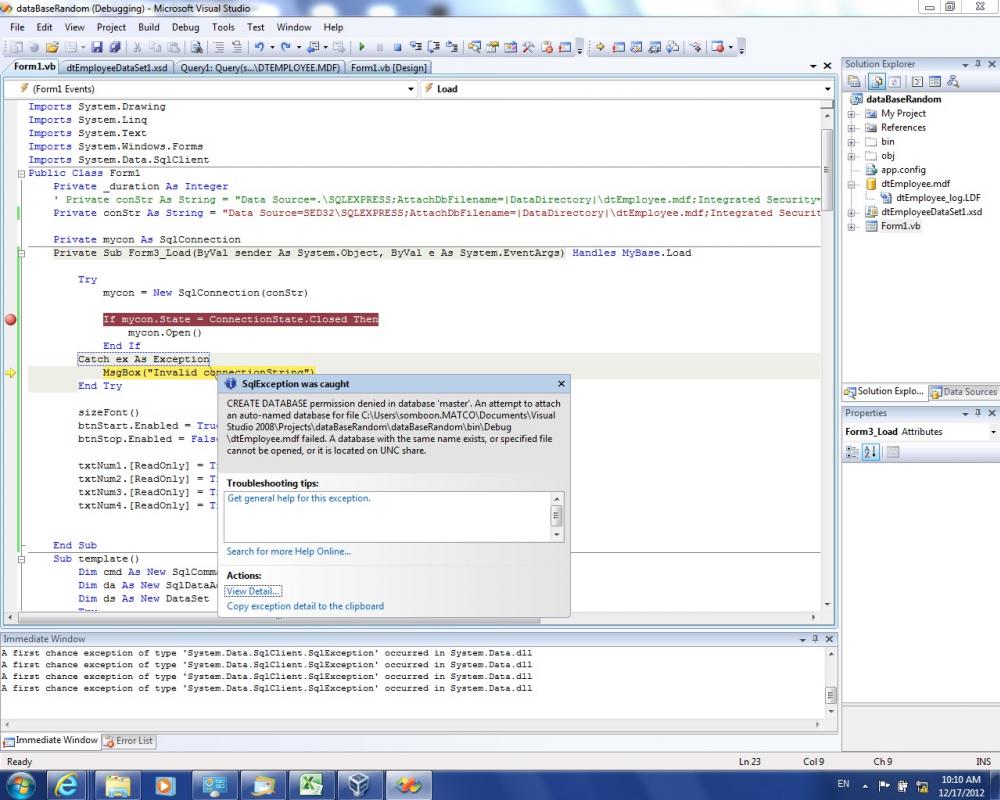Screen dimensions: 1000x800
Task: Click View Class Diagram icon in Solution Explorer
Action: [x=953, y=81]
